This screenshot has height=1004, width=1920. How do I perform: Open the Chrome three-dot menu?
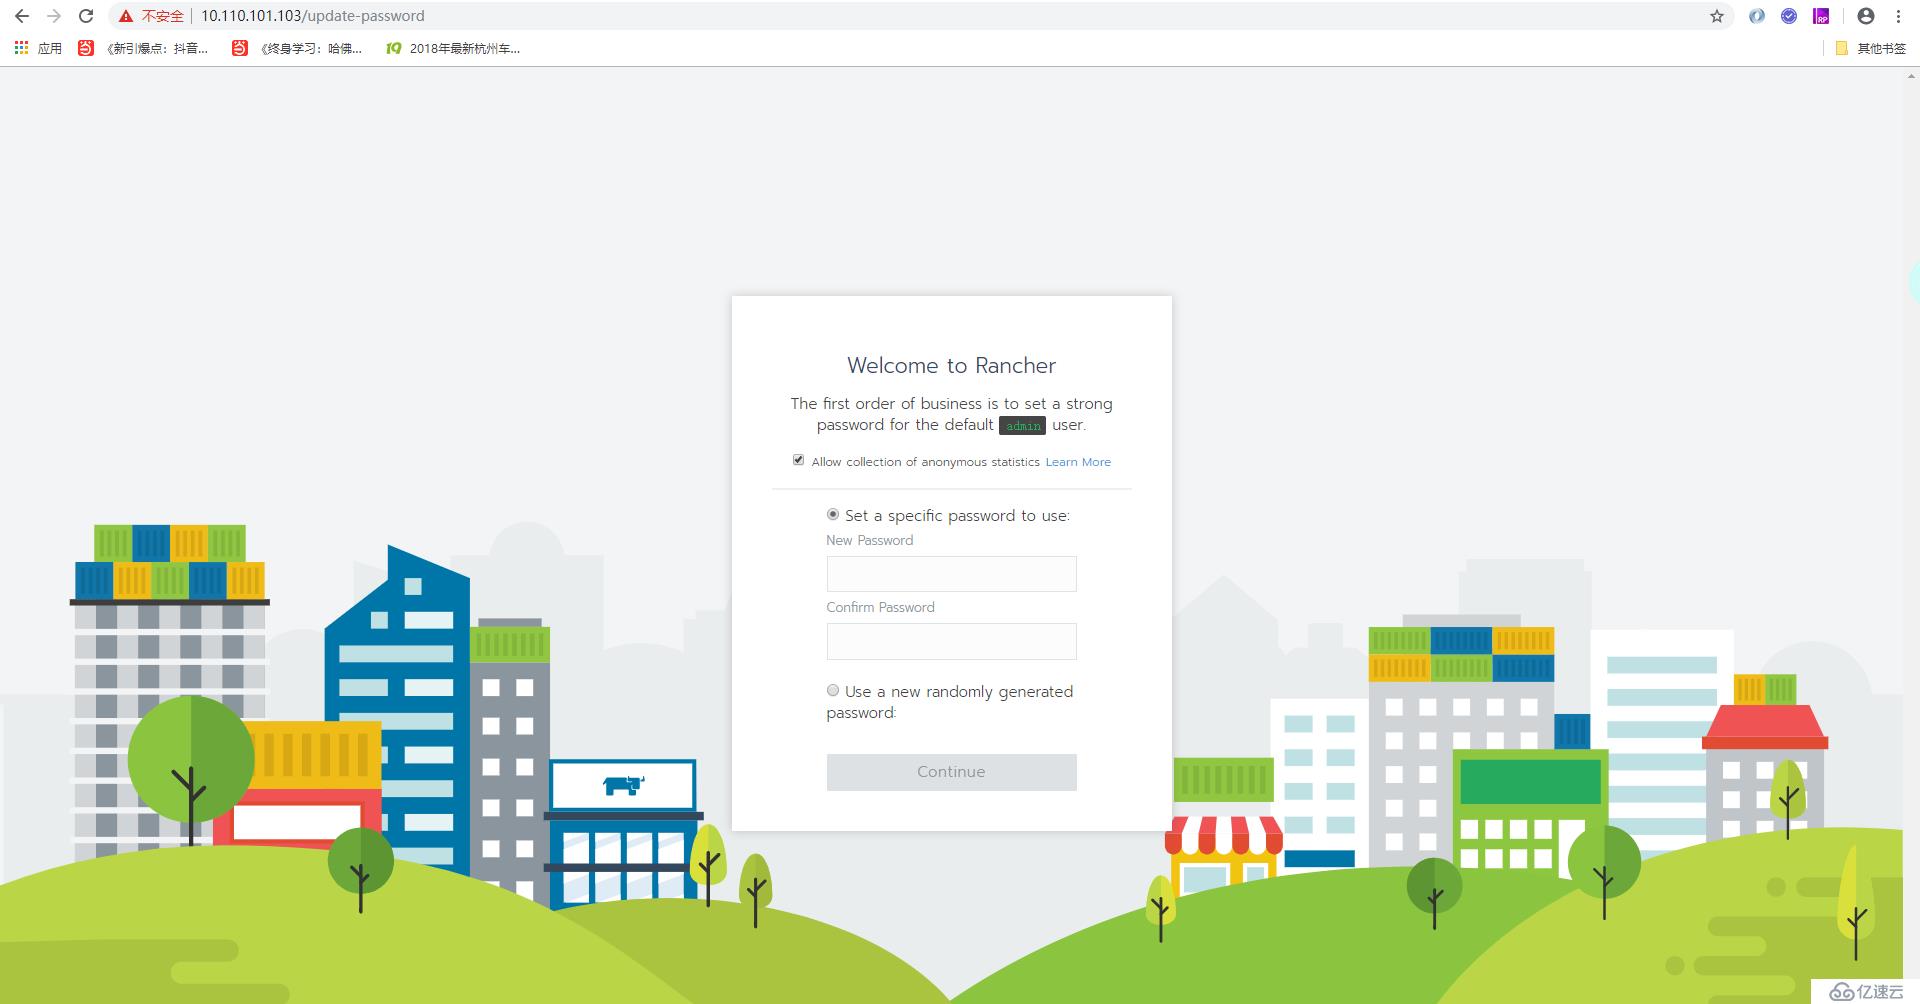pos(1898,16)
